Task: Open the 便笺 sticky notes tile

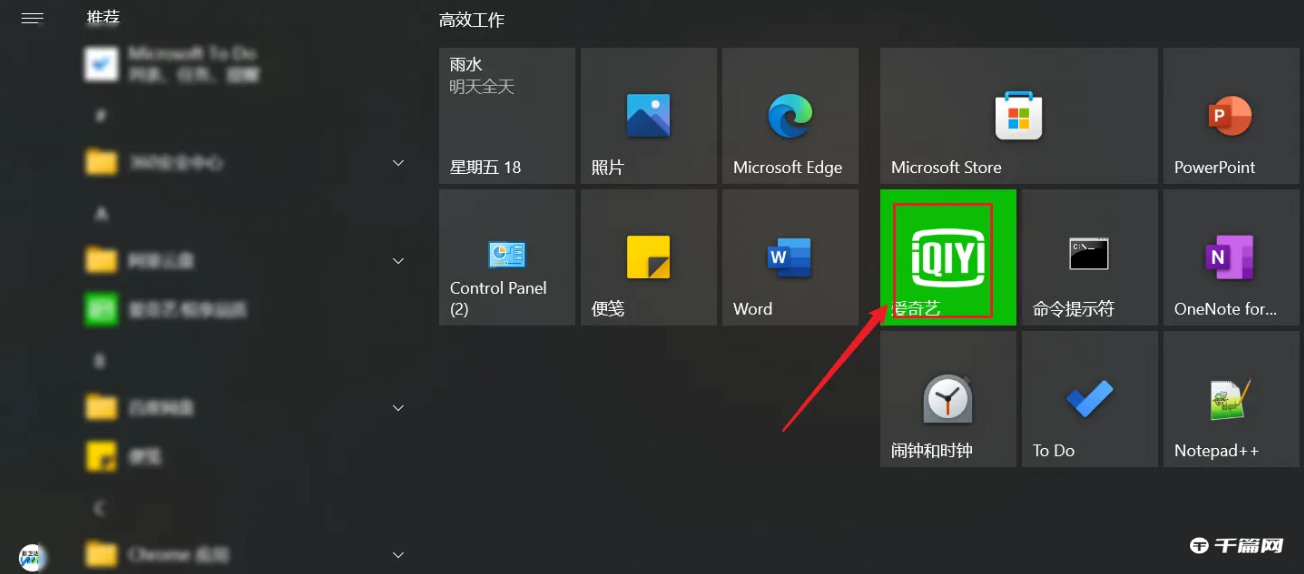Action: [648, 258]
